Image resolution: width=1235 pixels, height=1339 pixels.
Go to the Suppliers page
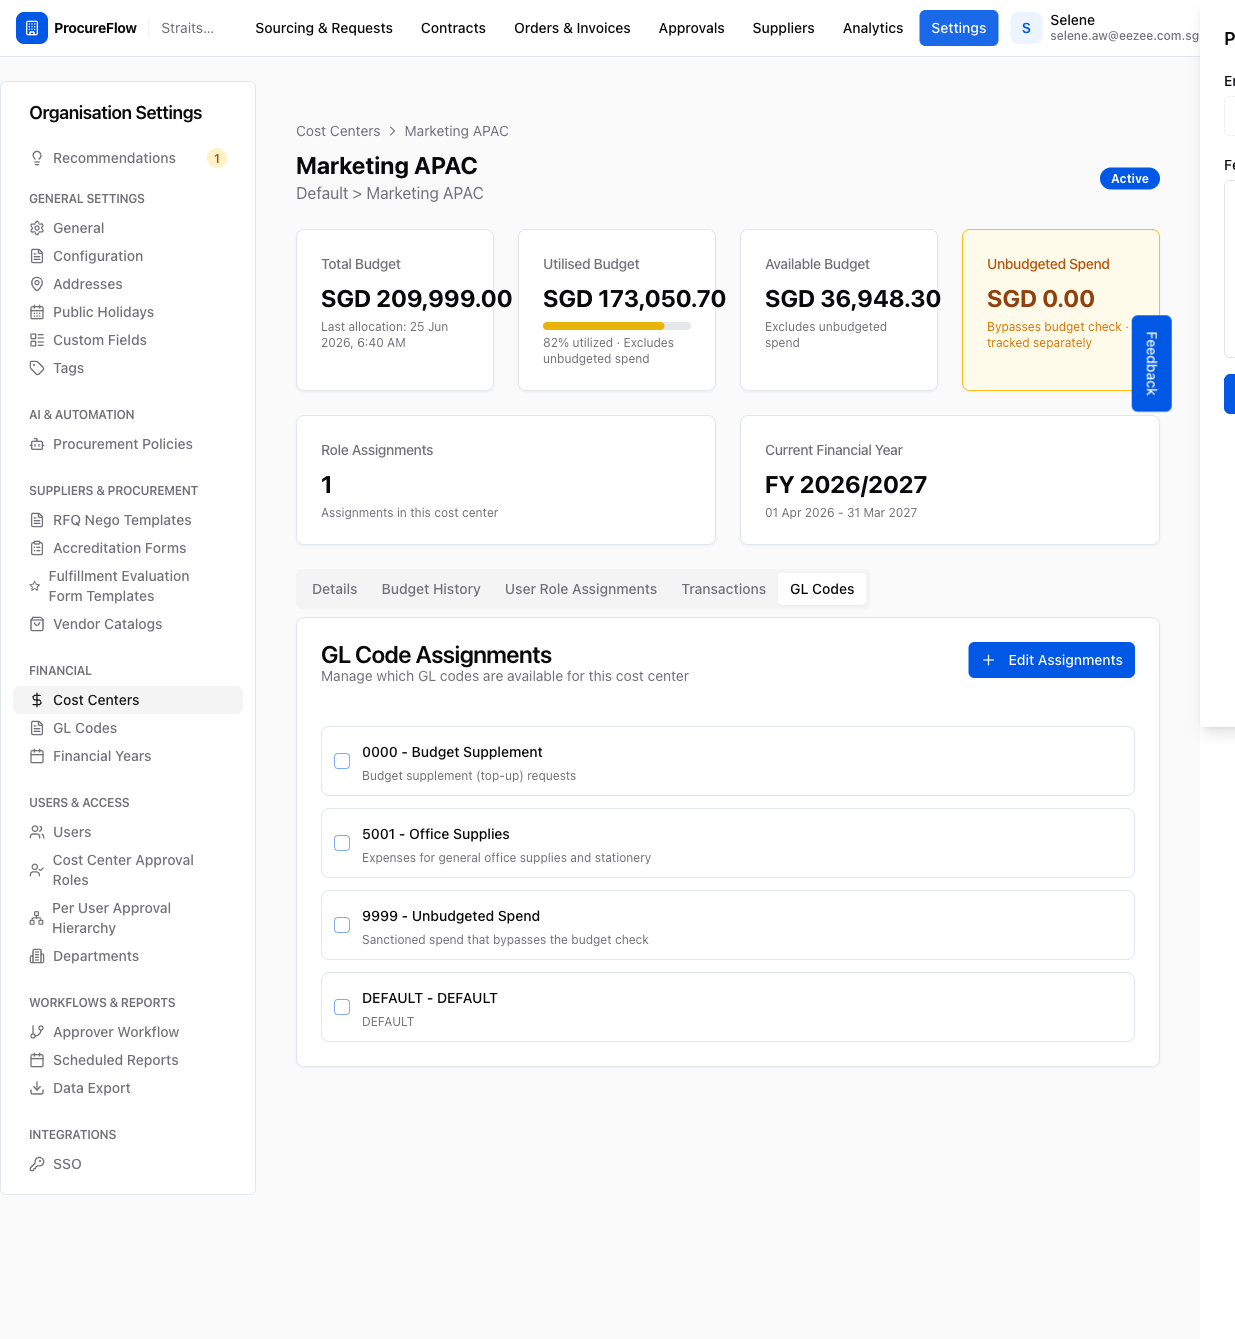click(783, 28)
